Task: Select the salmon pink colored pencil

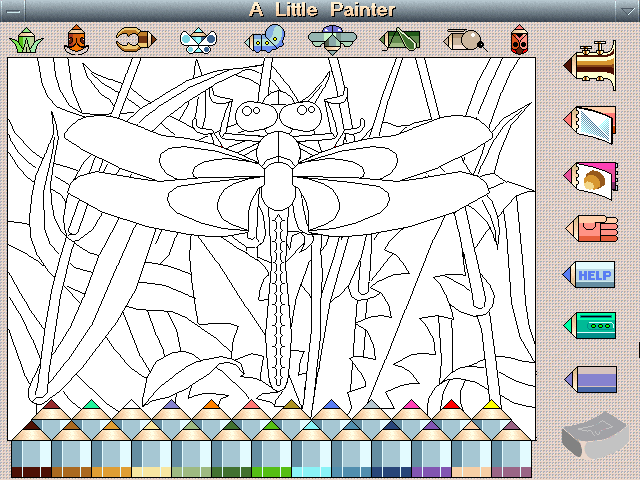Action: [x=251, y=410]
